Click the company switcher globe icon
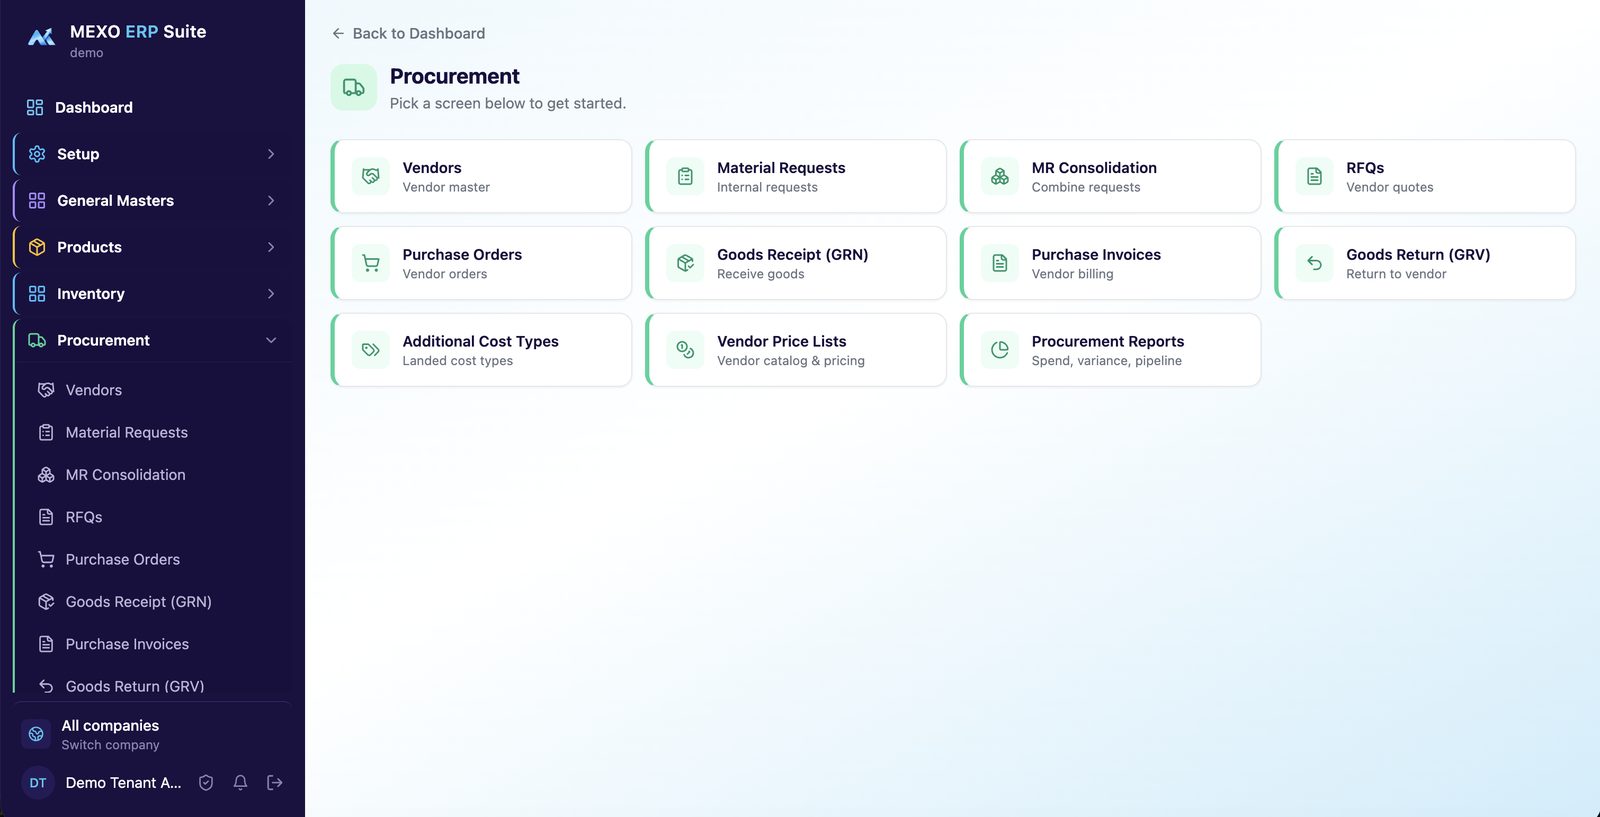This screenshot has width=1600, height=817. (x=36, y=734)
